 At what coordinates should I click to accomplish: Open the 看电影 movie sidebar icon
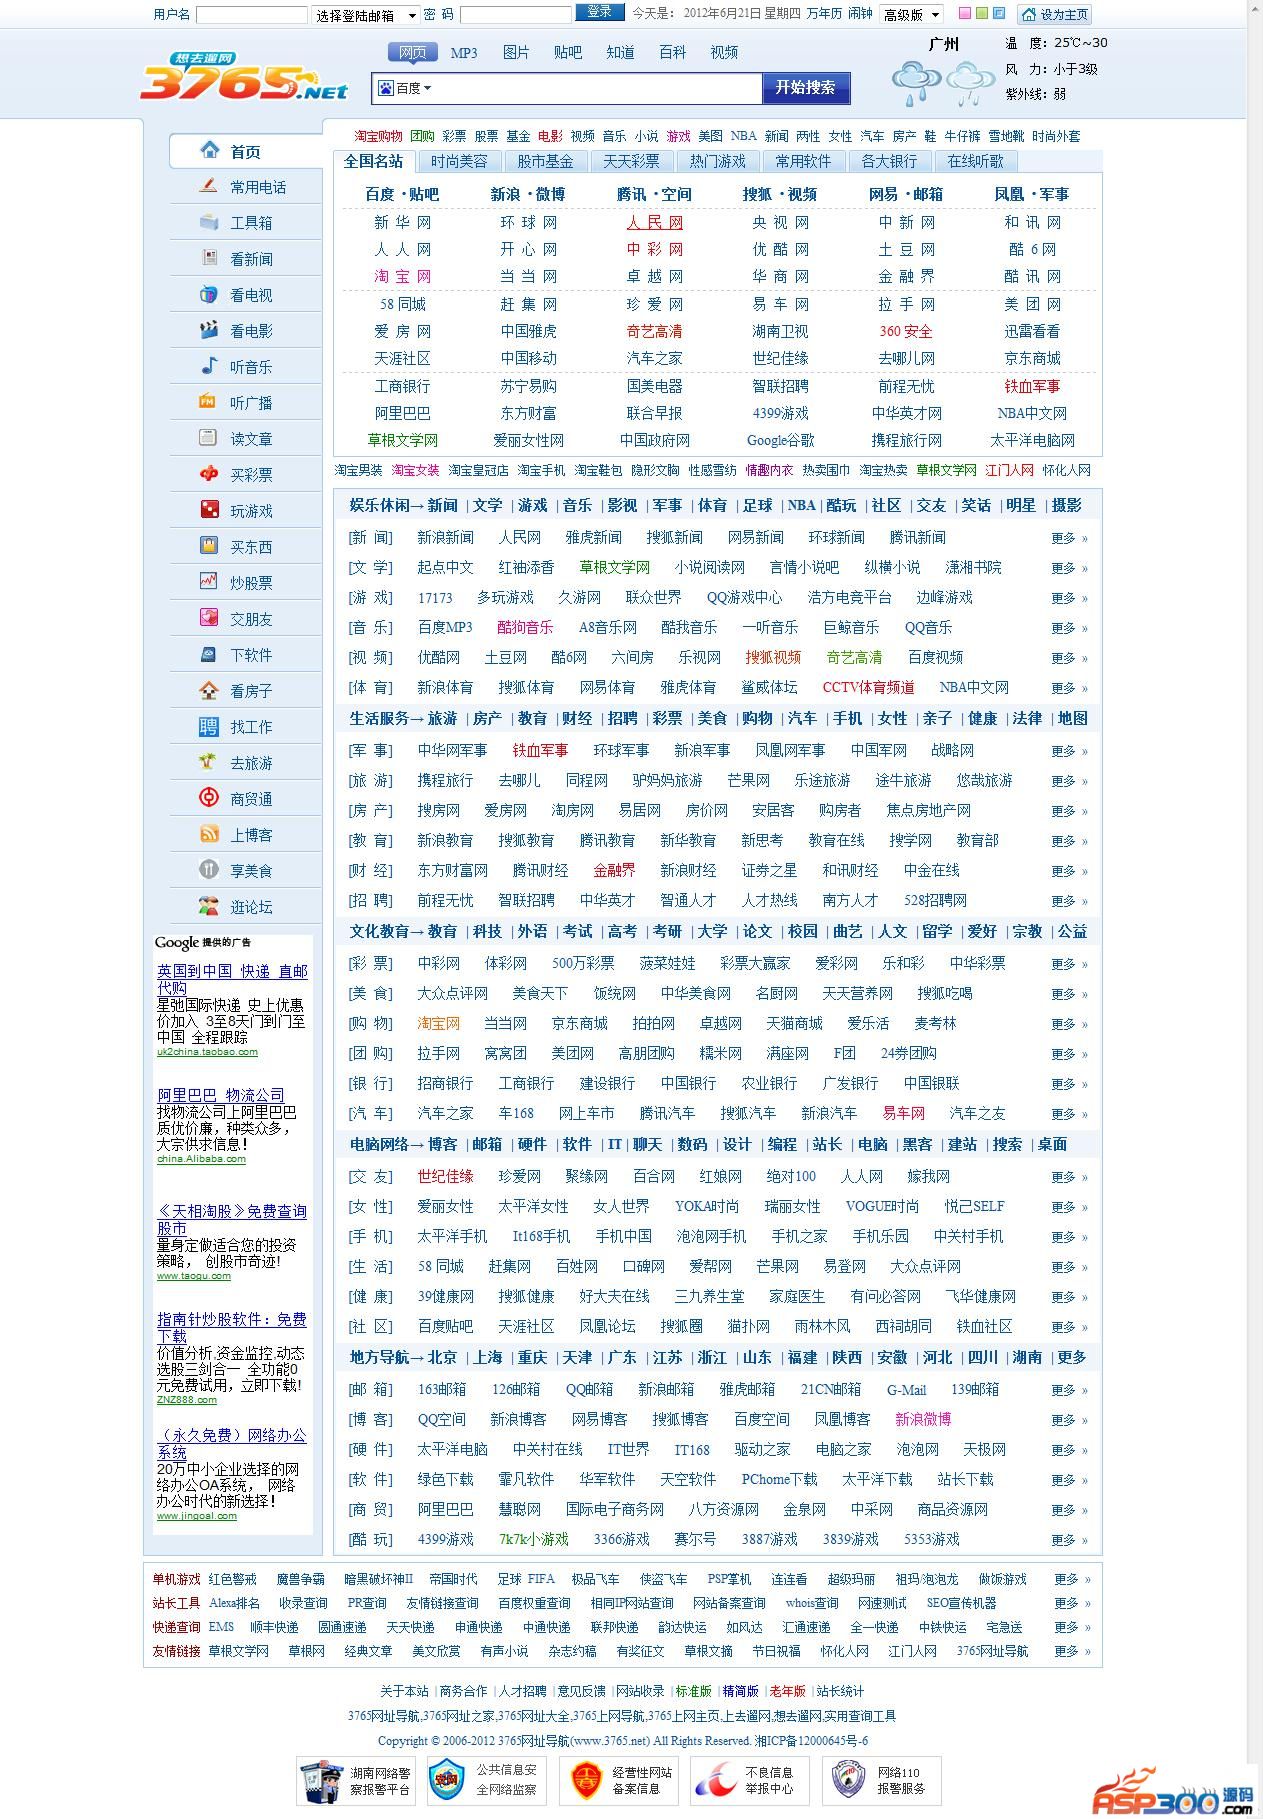click(x=208, y=330)
